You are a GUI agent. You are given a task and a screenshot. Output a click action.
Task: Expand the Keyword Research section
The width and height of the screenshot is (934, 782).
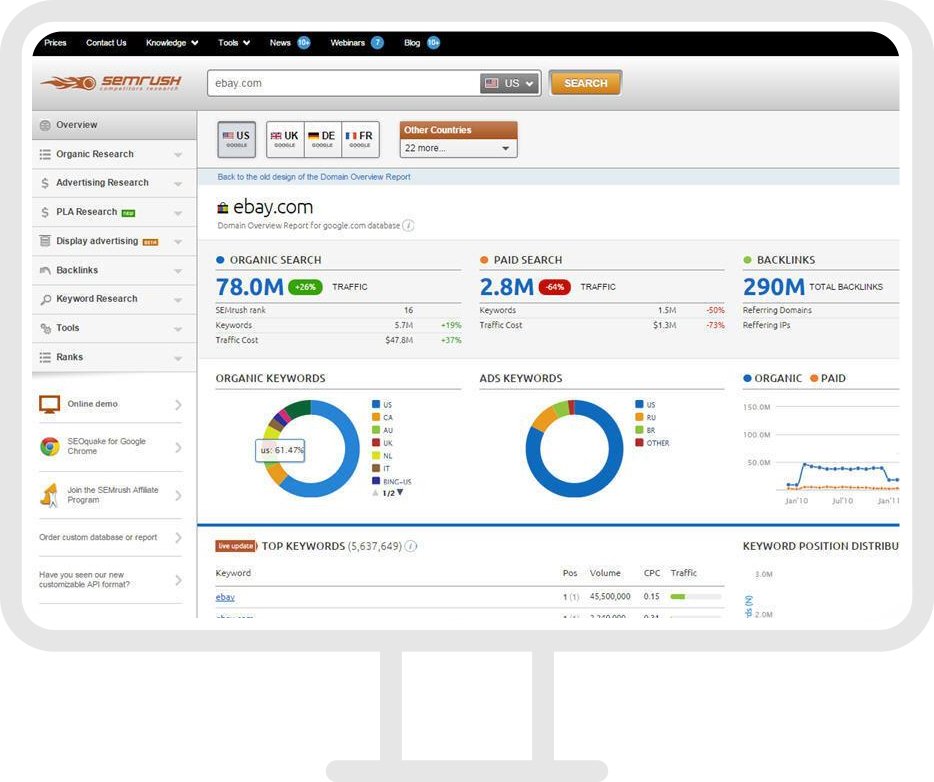point(178,300)
